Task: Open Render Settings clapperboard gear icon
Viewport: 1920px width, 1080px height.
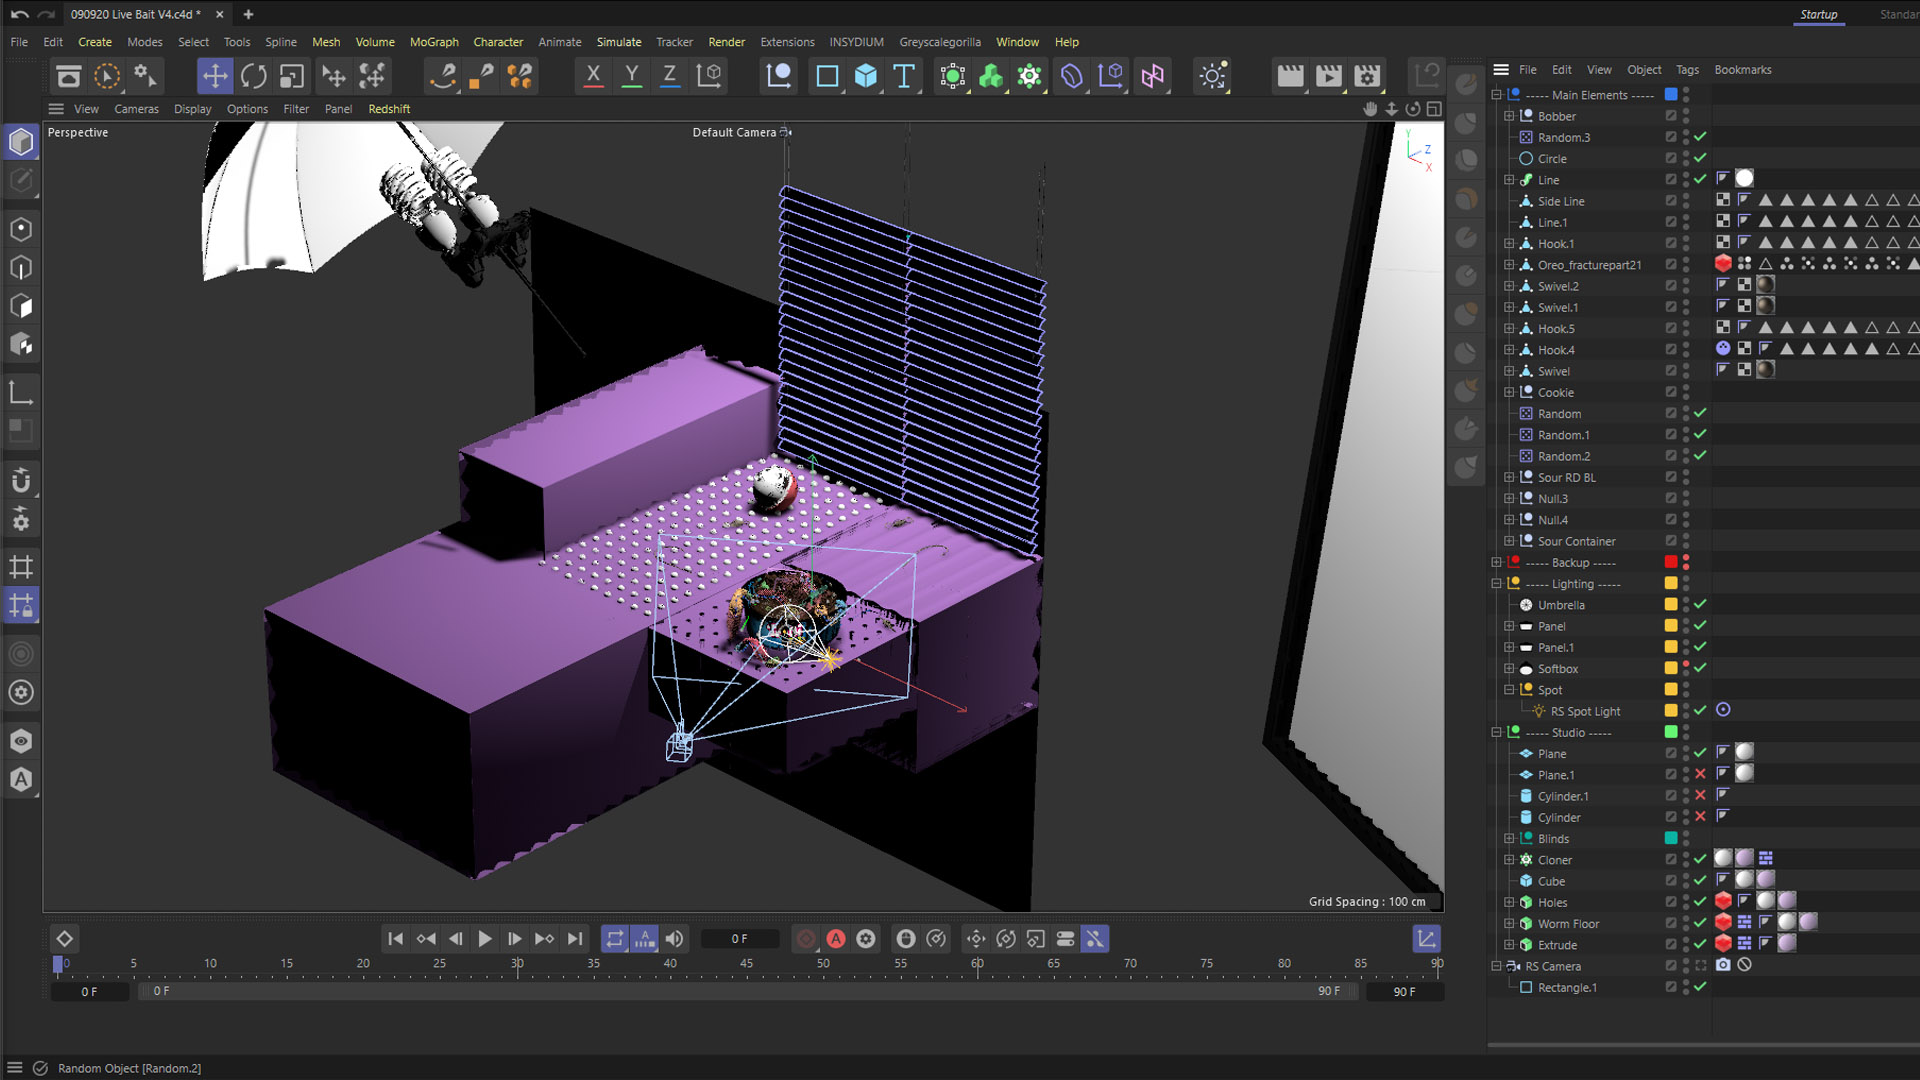Action: point(1367,76)
